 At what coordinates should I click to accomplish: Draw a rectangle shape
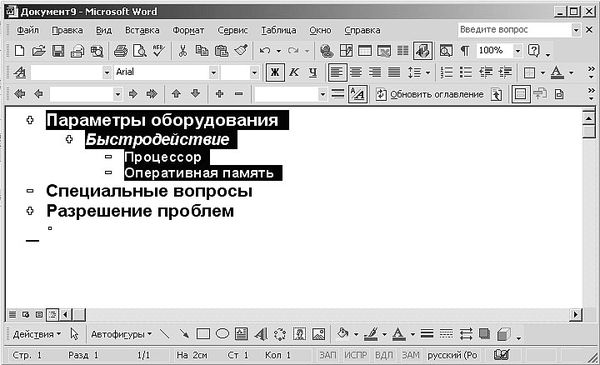(203, 334)
